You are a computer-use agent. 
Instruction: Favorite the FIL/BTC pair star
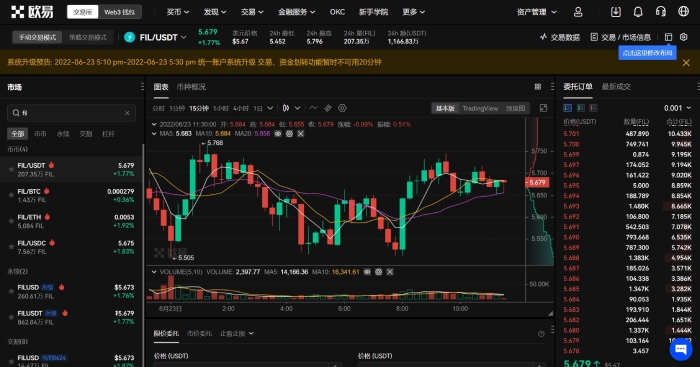pos(11,195)
